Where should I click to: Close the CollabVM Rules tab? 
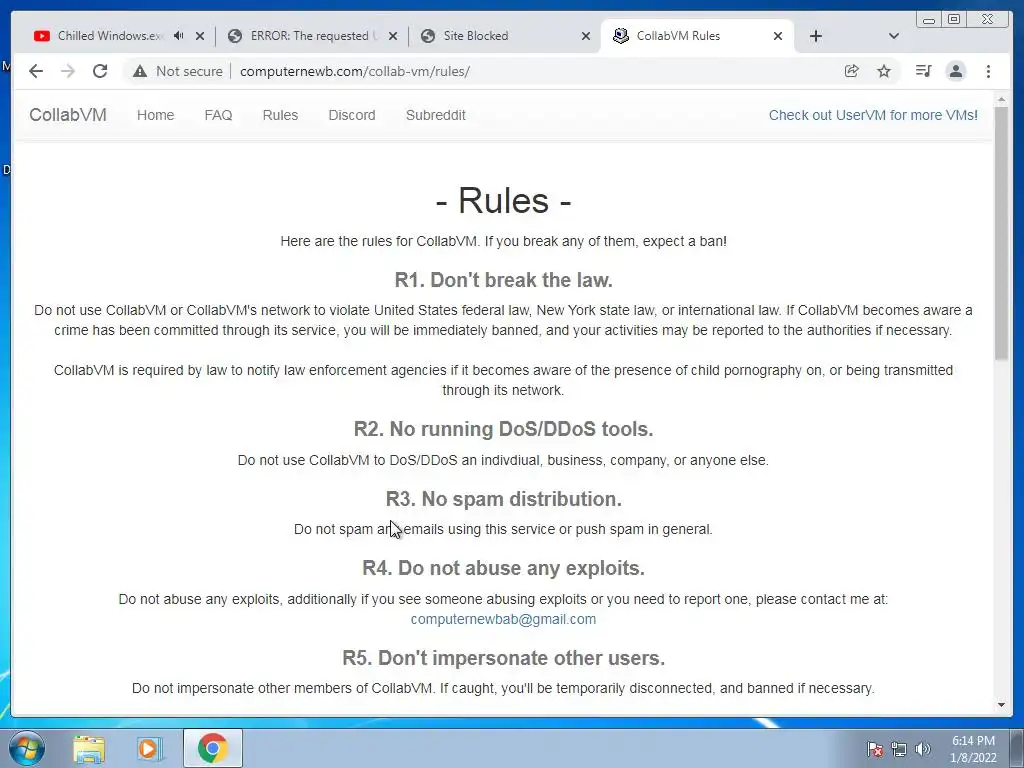(778, 36)
